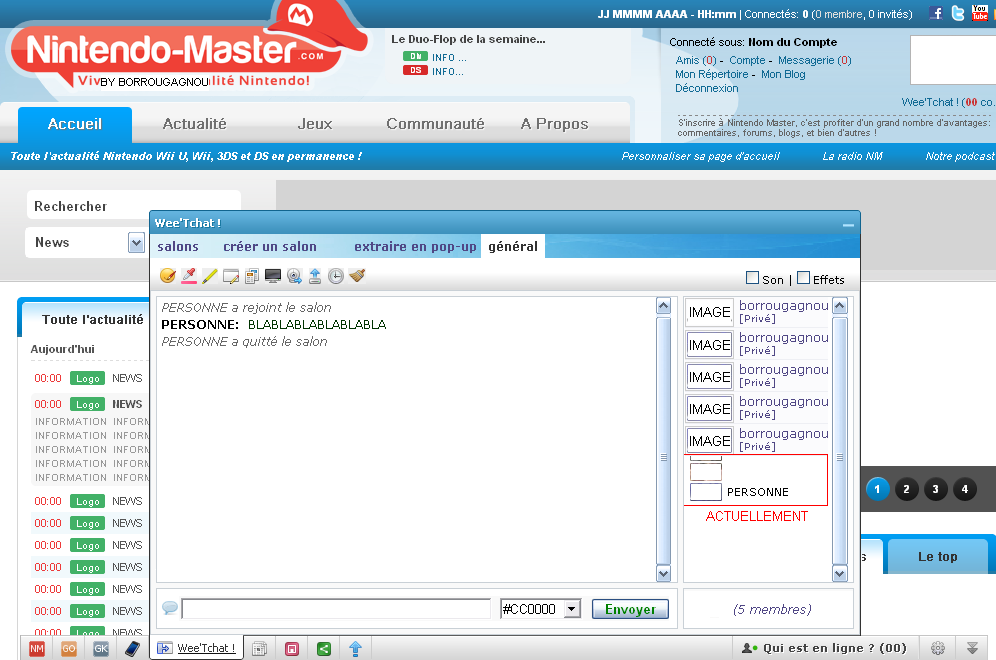The image size is (996, 660).
Task: Click the mobile phone icon in bottom bar
Action: (132, 649)
